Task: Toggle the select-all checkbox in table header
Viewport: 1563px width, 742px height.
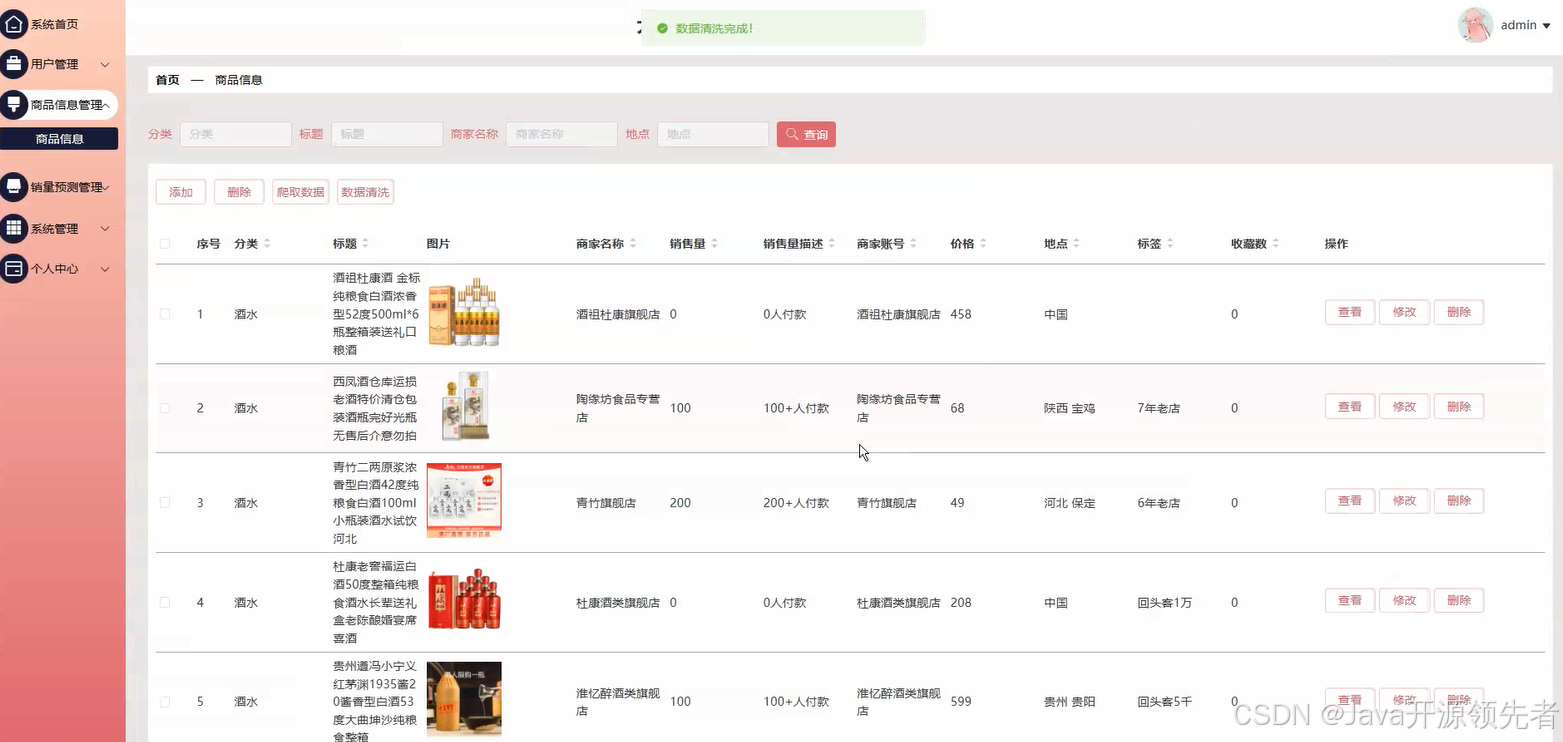Action: point(165,244)
